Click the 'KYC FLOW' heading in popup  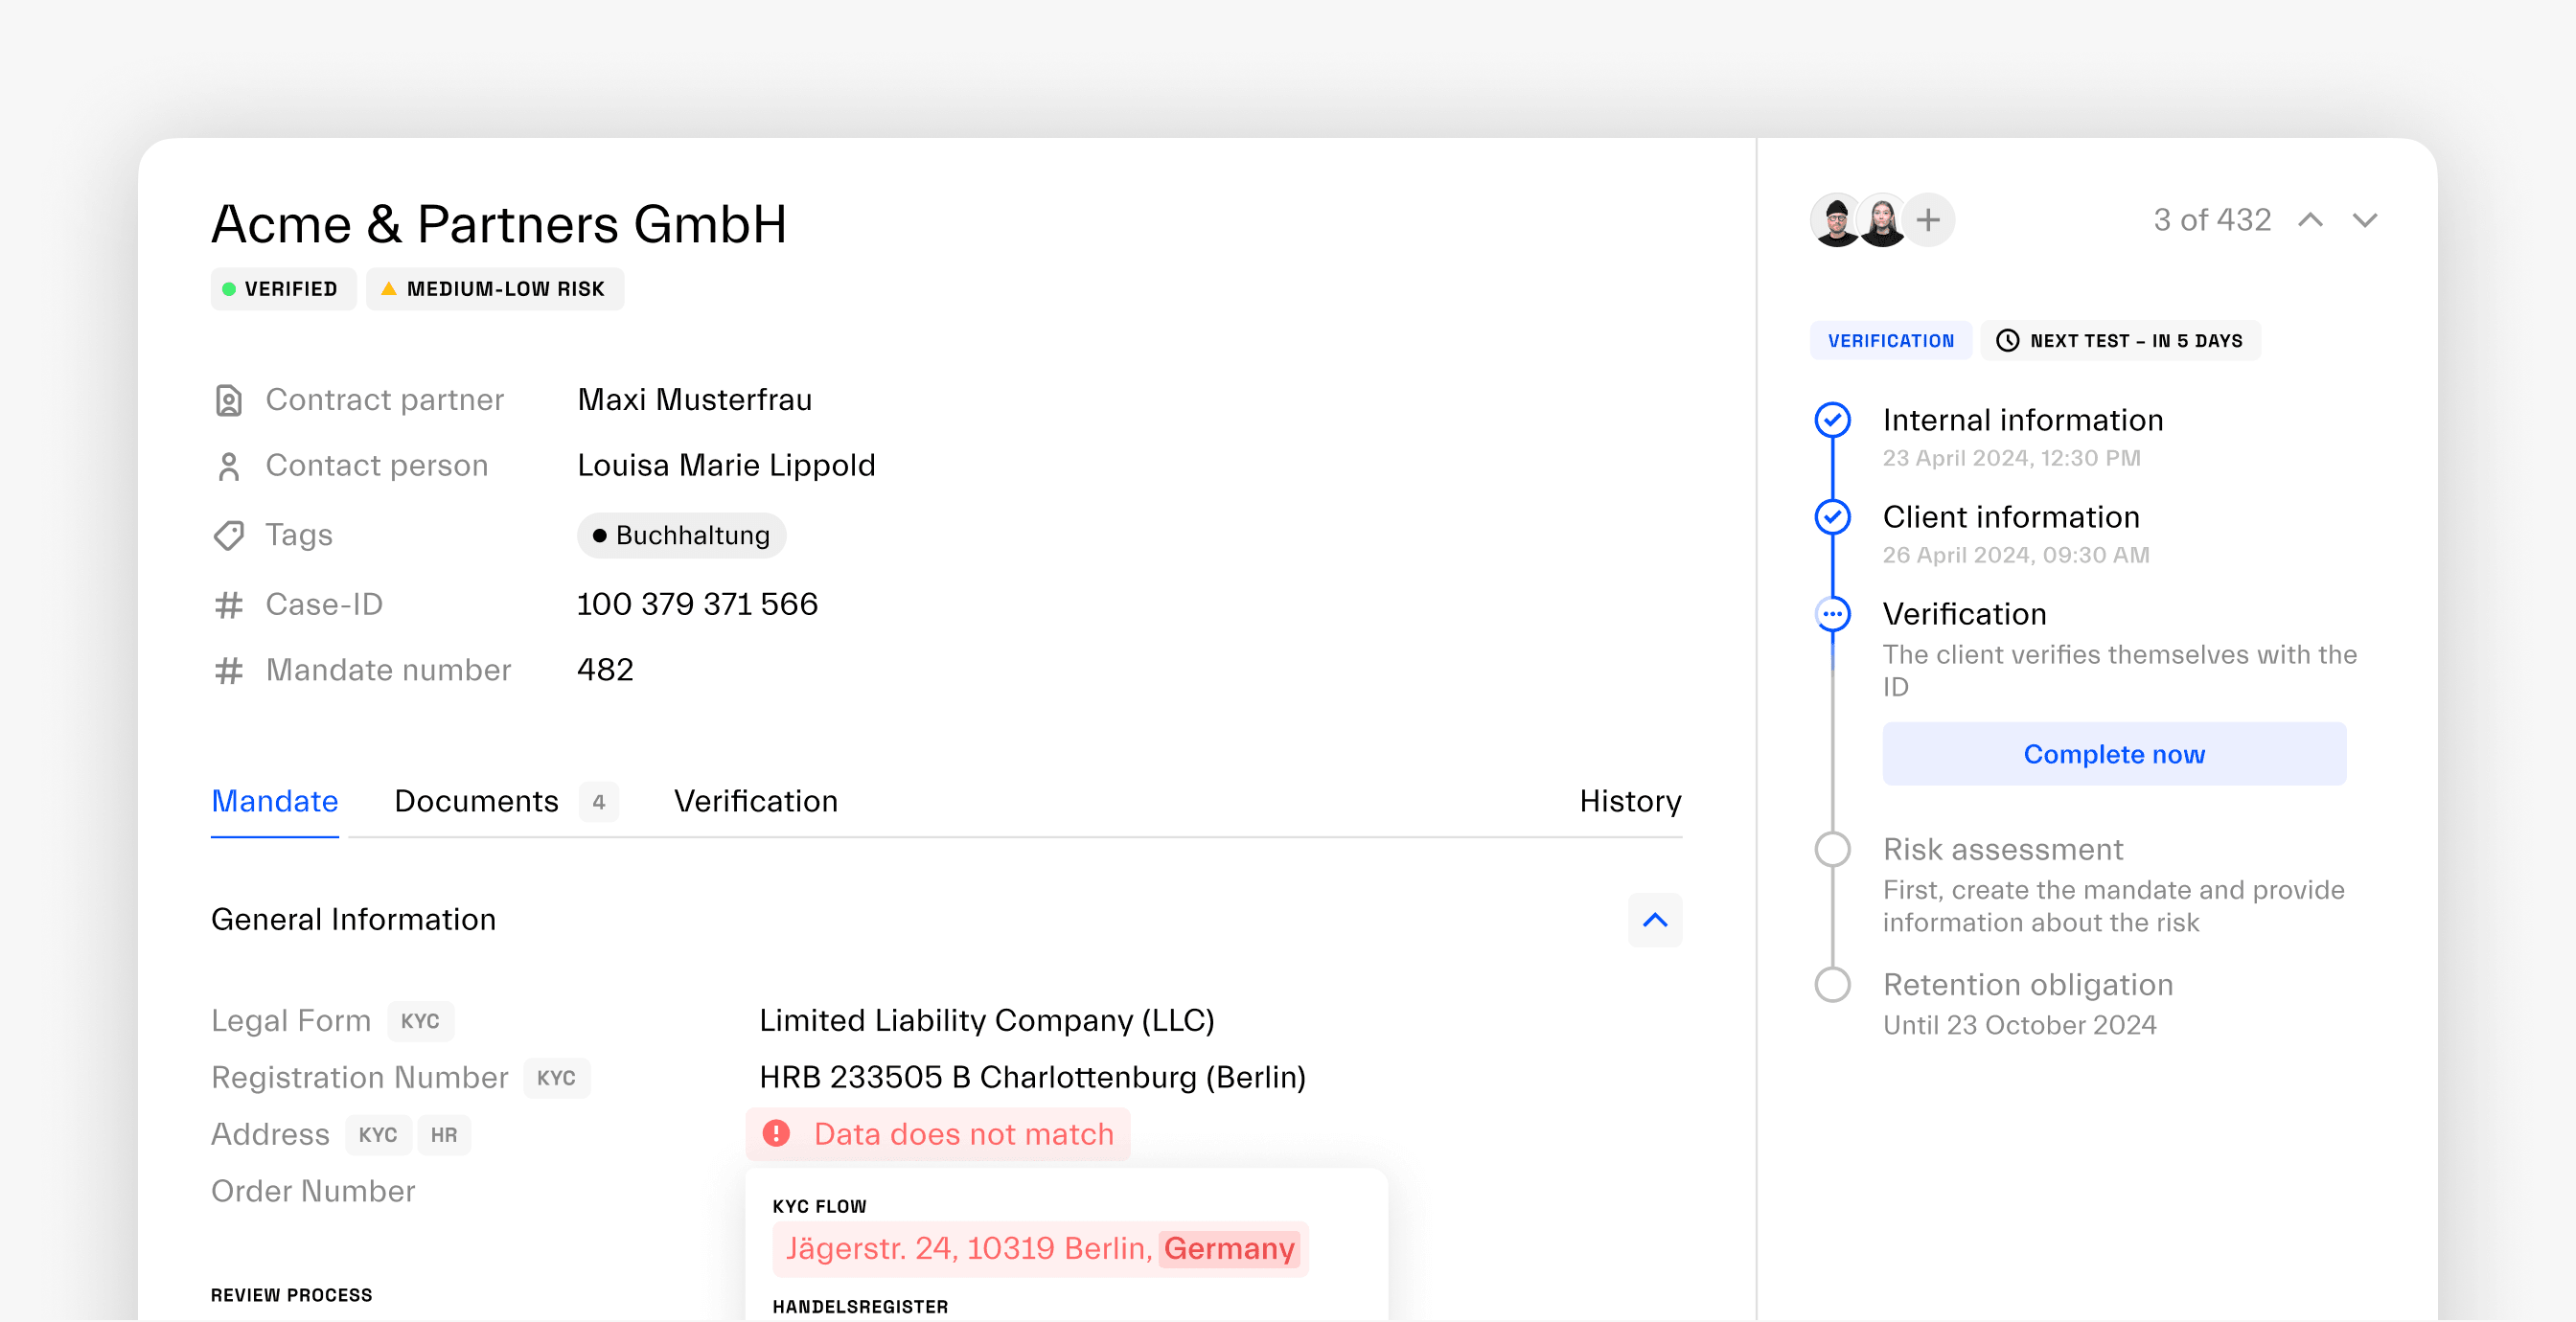(819, 1207)
